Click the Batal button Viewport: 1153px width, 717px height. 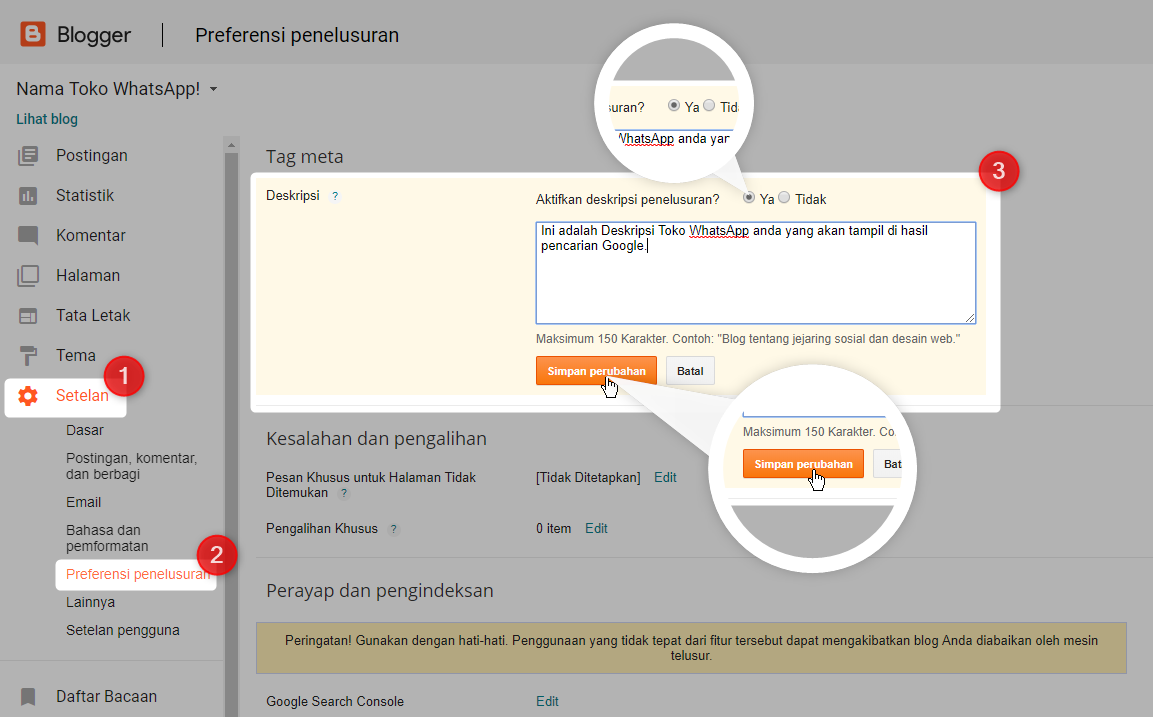coord(690,371)
